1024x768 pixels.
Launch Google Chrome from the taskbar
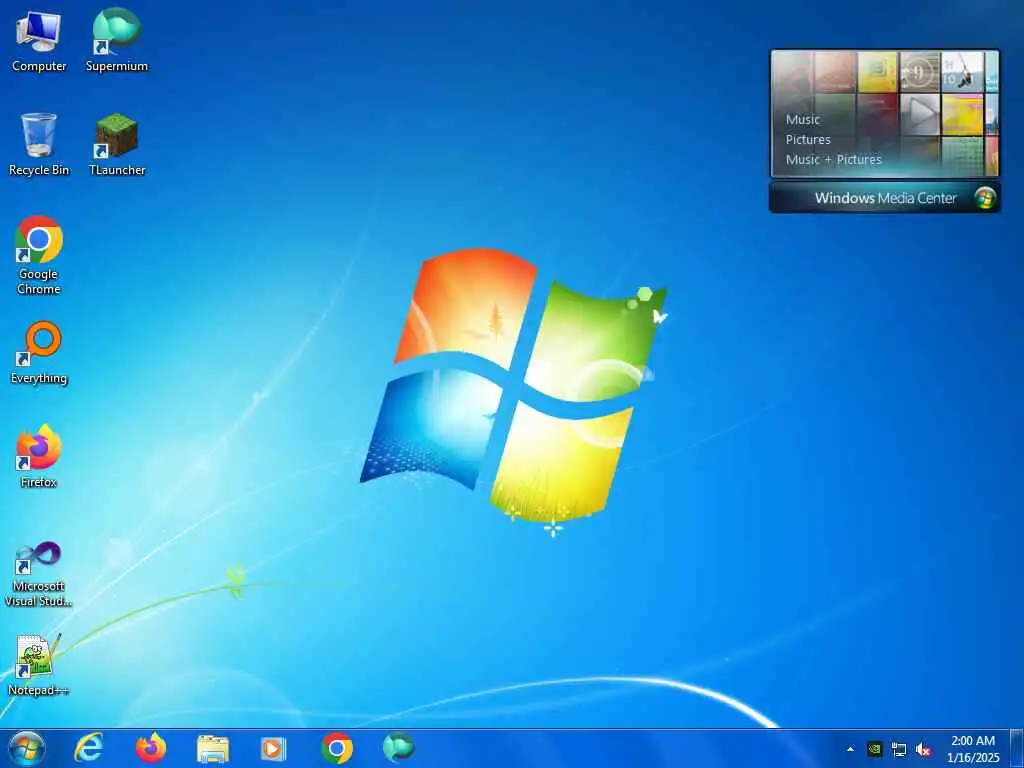click(337, 749)
